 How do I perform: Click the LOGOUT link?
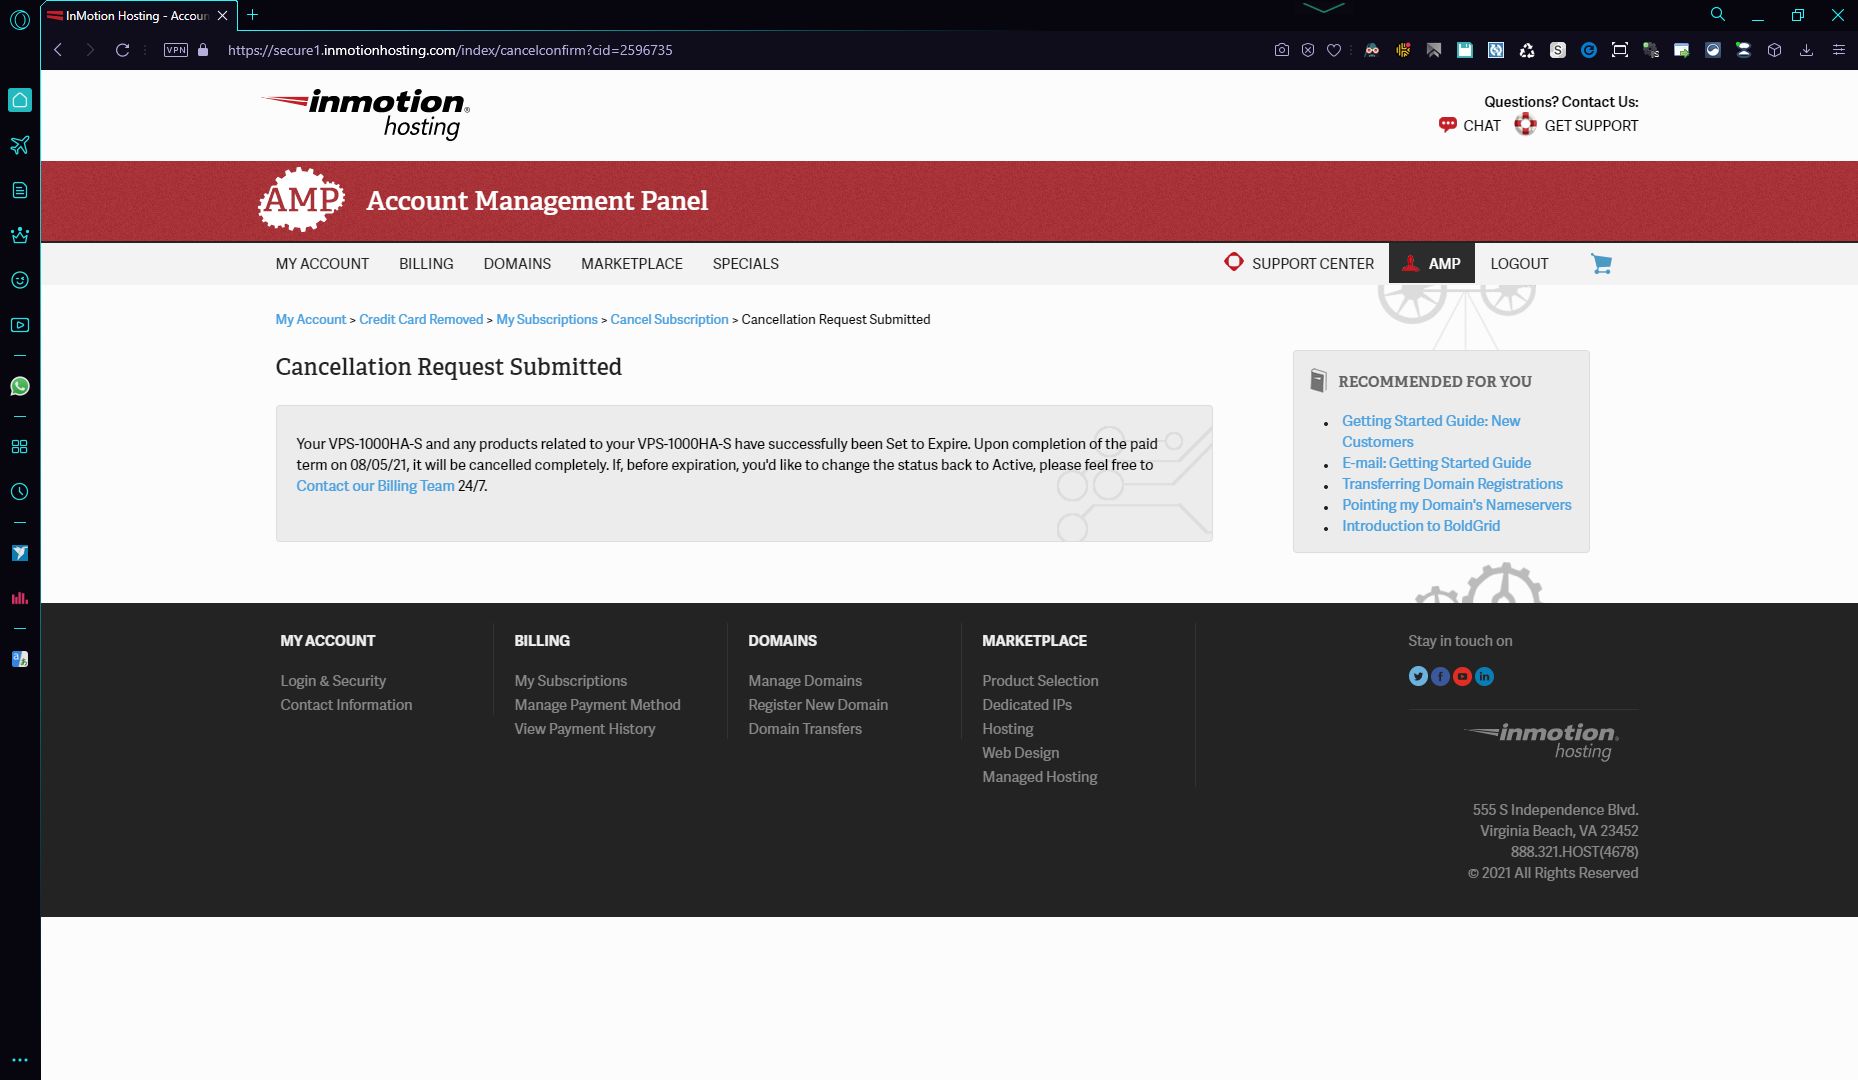click(1519, 264)
